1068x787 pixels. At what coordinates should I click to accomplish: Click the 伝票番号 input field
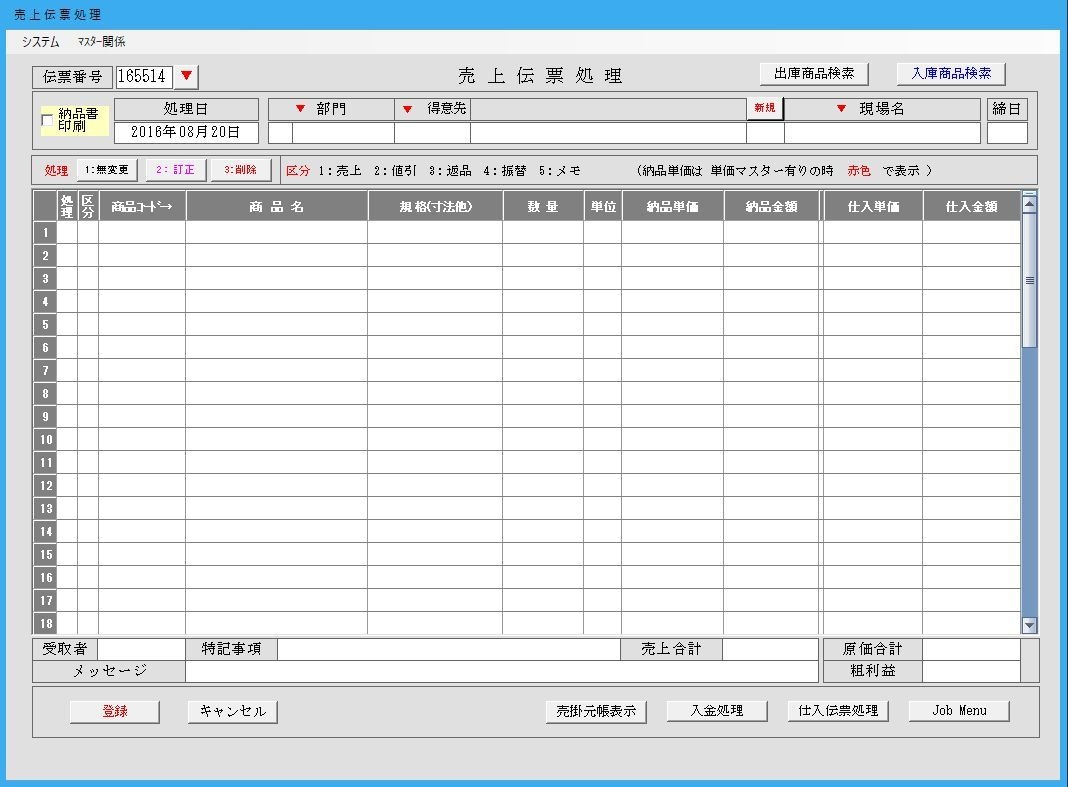(144, 76)
